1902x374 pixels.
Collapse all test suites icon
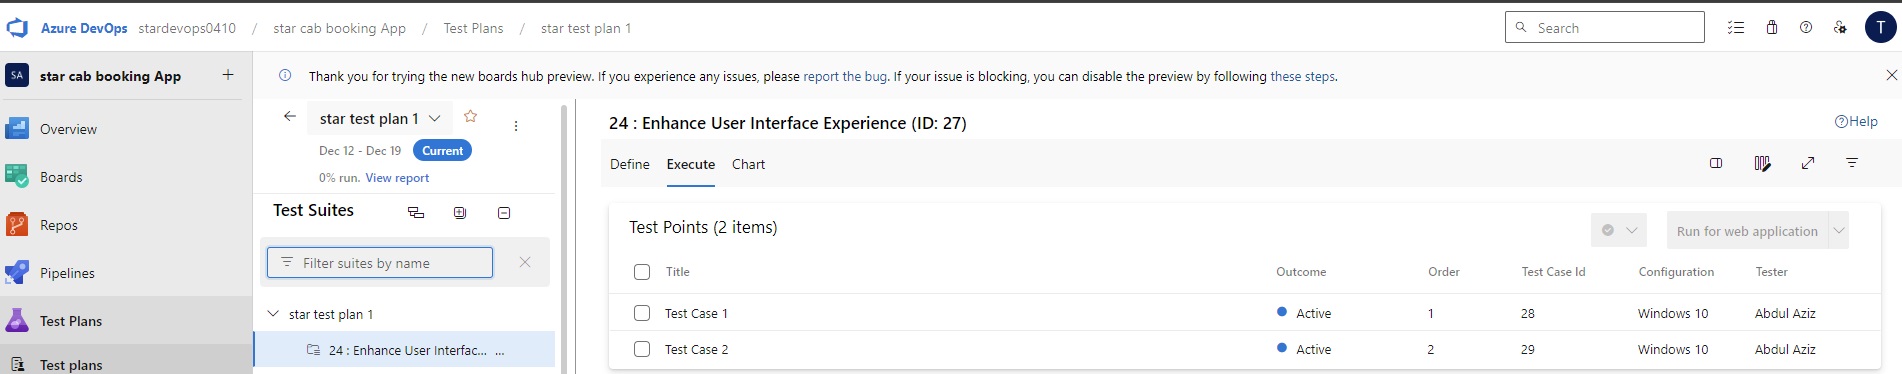[x=504, y=212]
